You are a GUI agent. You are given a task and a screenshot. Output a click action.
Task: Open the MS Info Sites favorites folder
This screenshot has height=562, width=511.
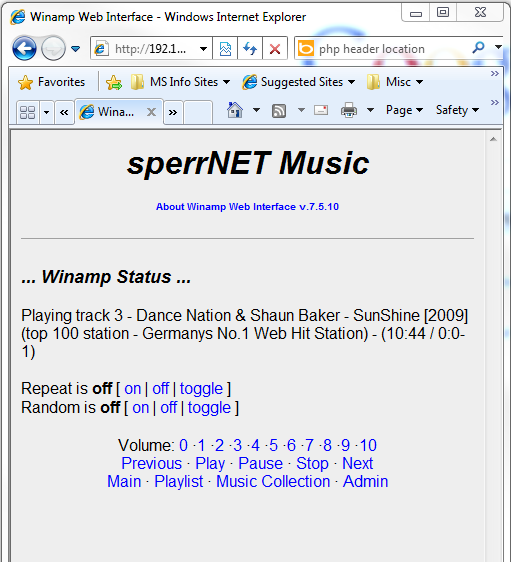[180, 82]
